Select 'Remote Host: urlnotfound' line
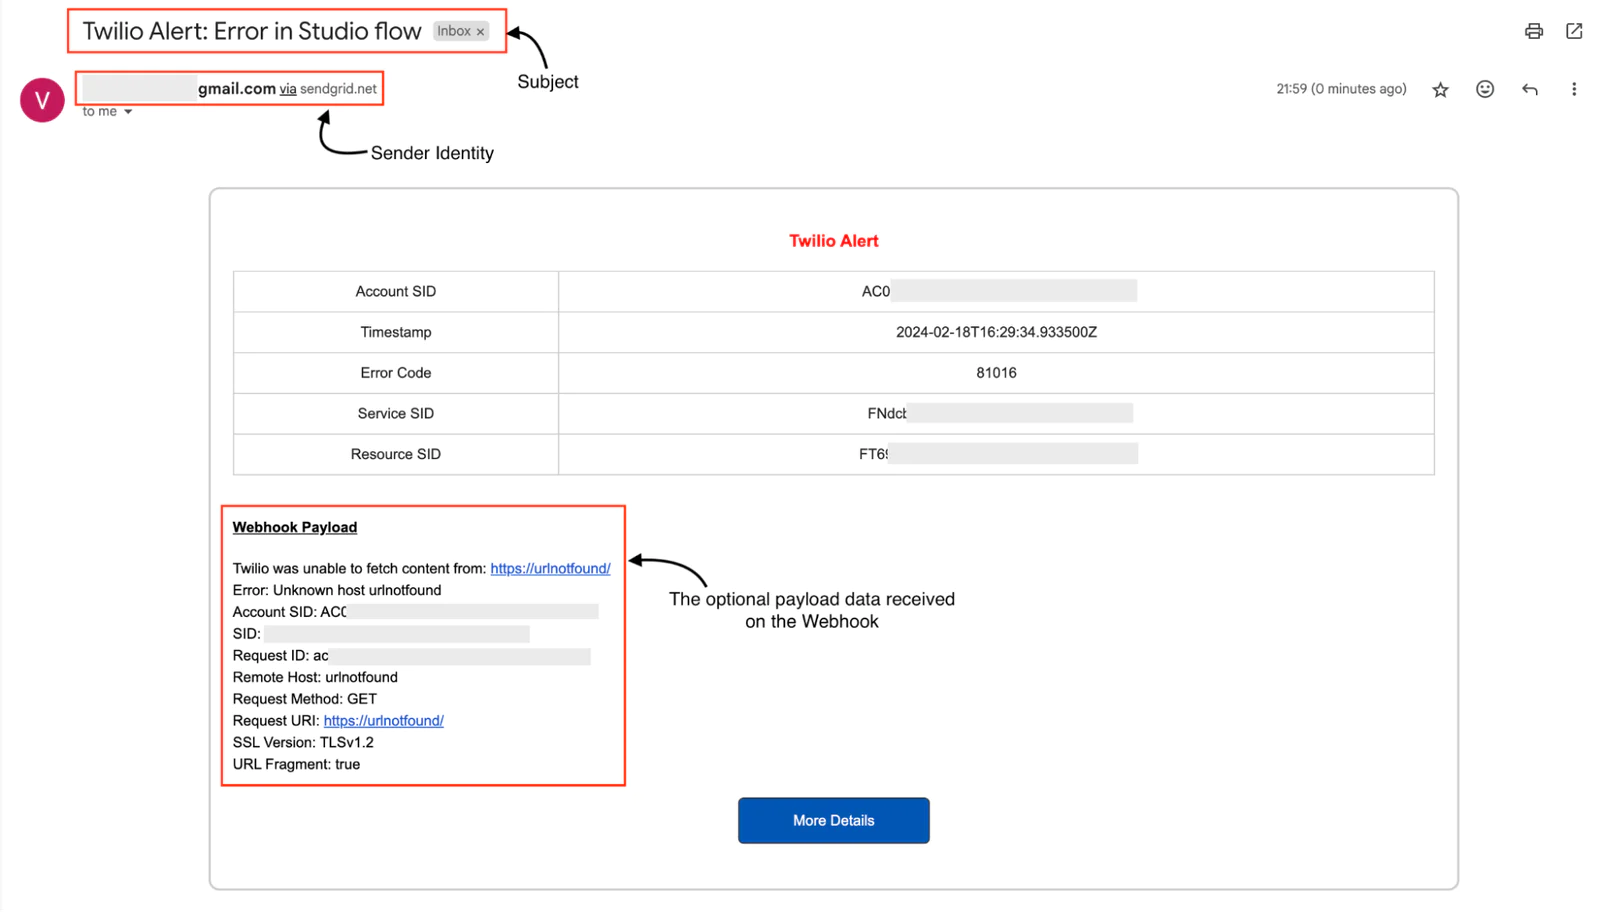 pyautogui.click(x=315, y=677)
